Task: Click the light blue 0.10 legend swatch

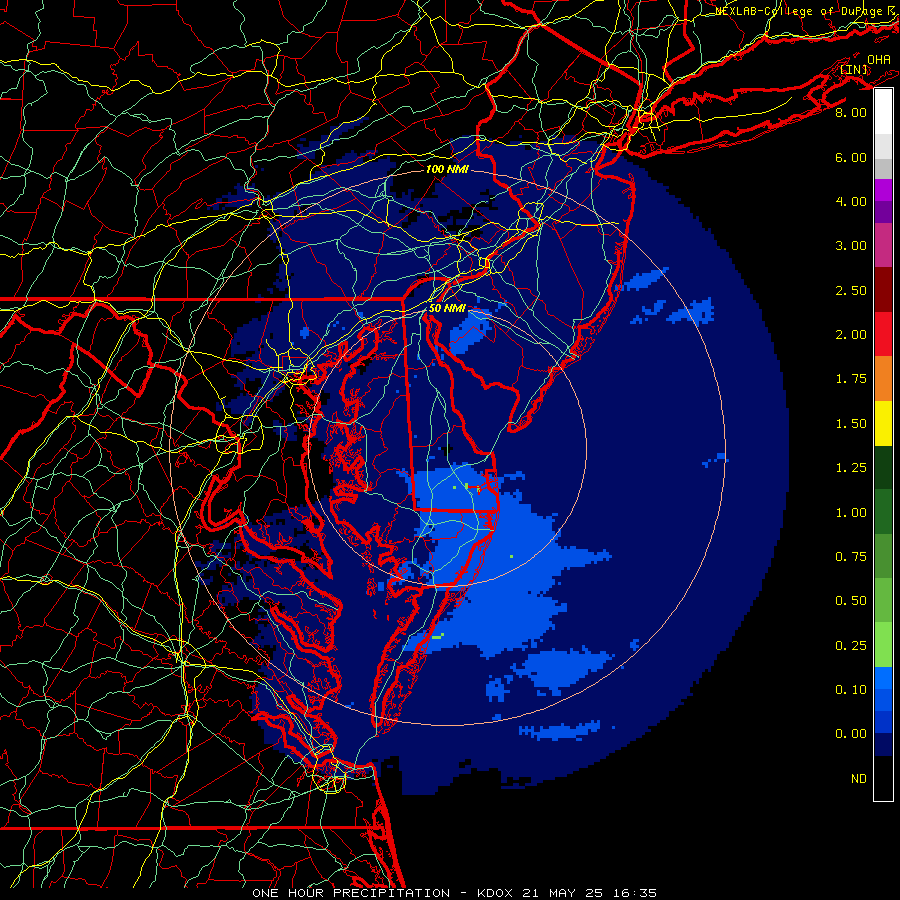Action: click(883, 678)
